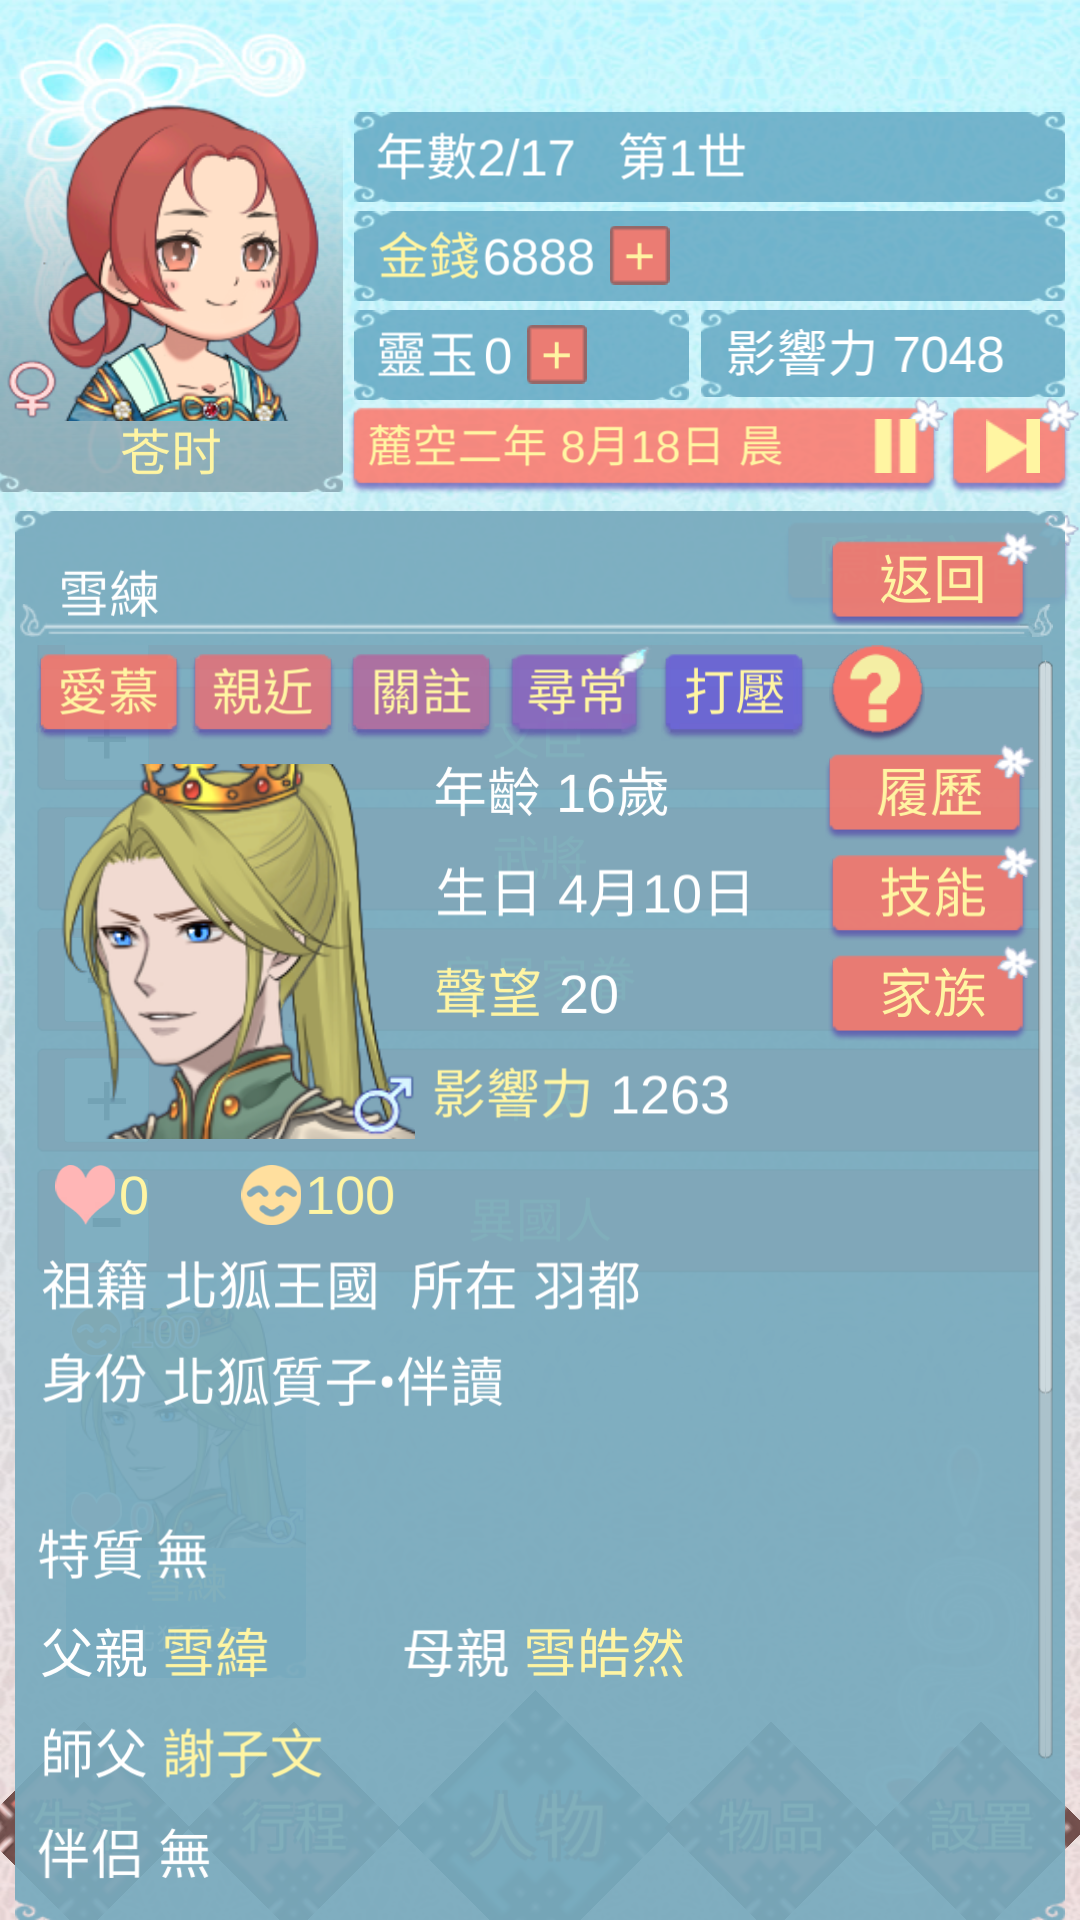
Task: Open the 履歷 history page
Action: [x=926, y=793]
